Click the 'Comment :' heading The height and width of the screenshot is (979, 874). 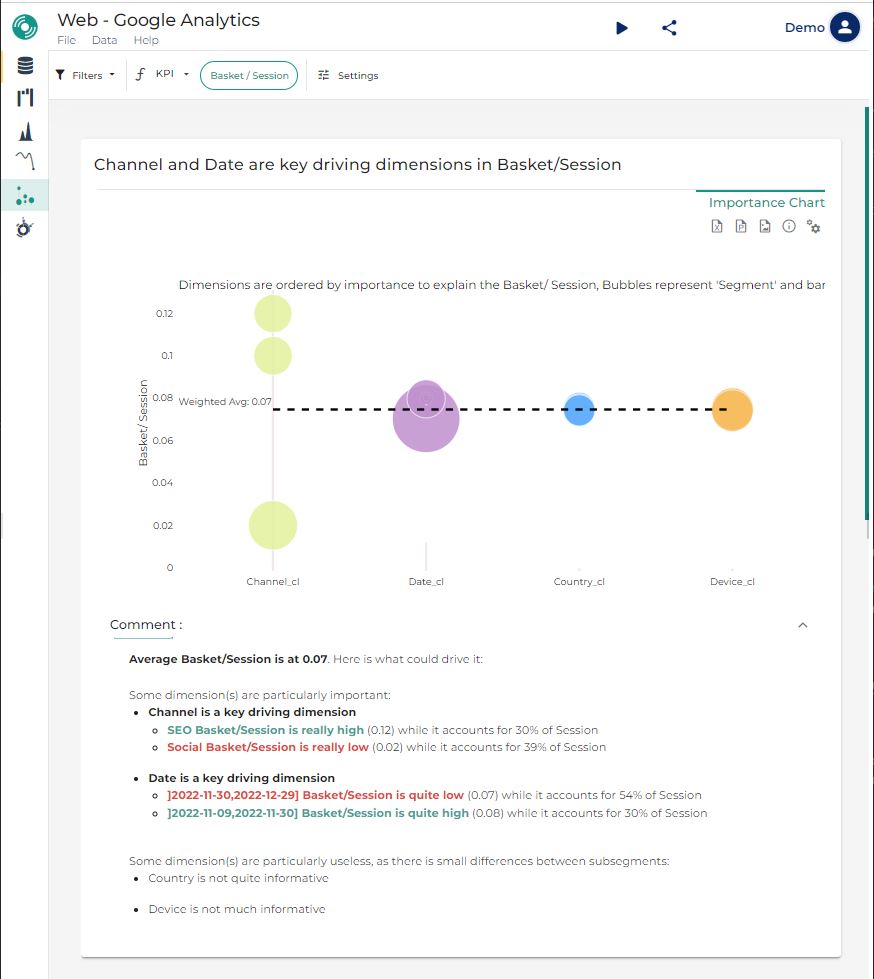coord(146,624)
